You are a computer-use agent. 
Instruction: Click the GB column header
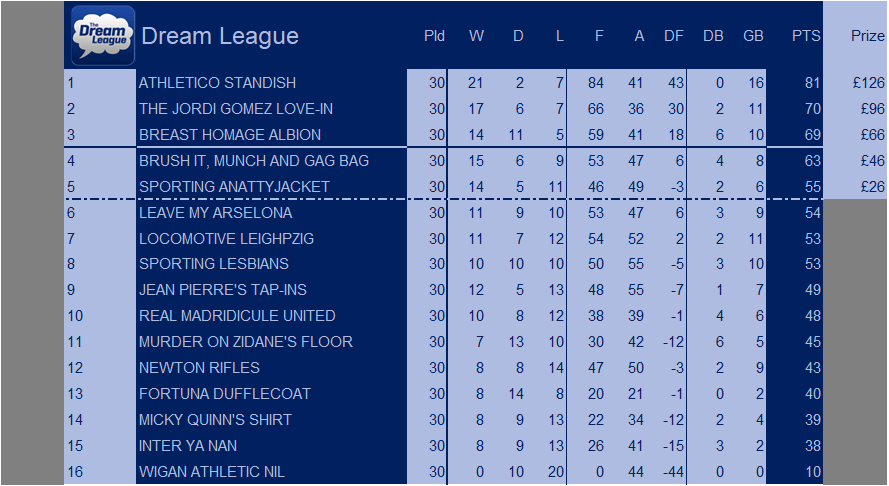753,36
